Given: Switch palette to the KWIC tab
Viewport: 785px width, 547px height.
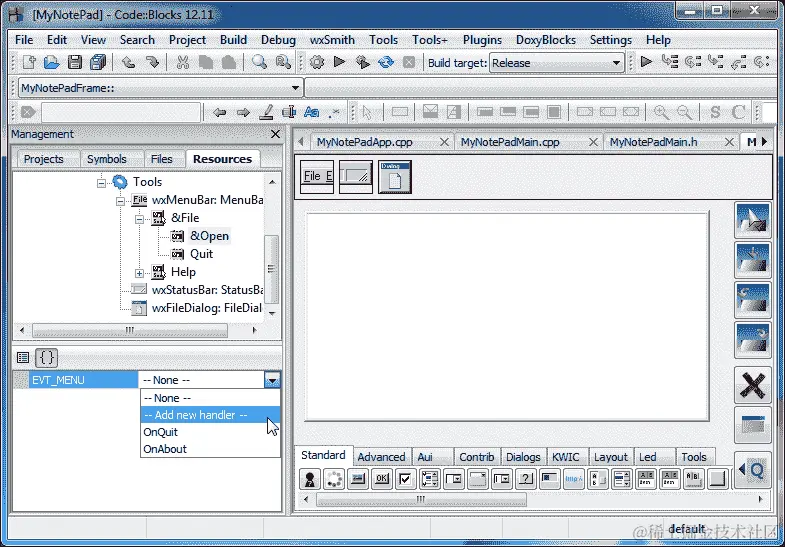Looking at the screenshot, I should click(x=566, y=457).
